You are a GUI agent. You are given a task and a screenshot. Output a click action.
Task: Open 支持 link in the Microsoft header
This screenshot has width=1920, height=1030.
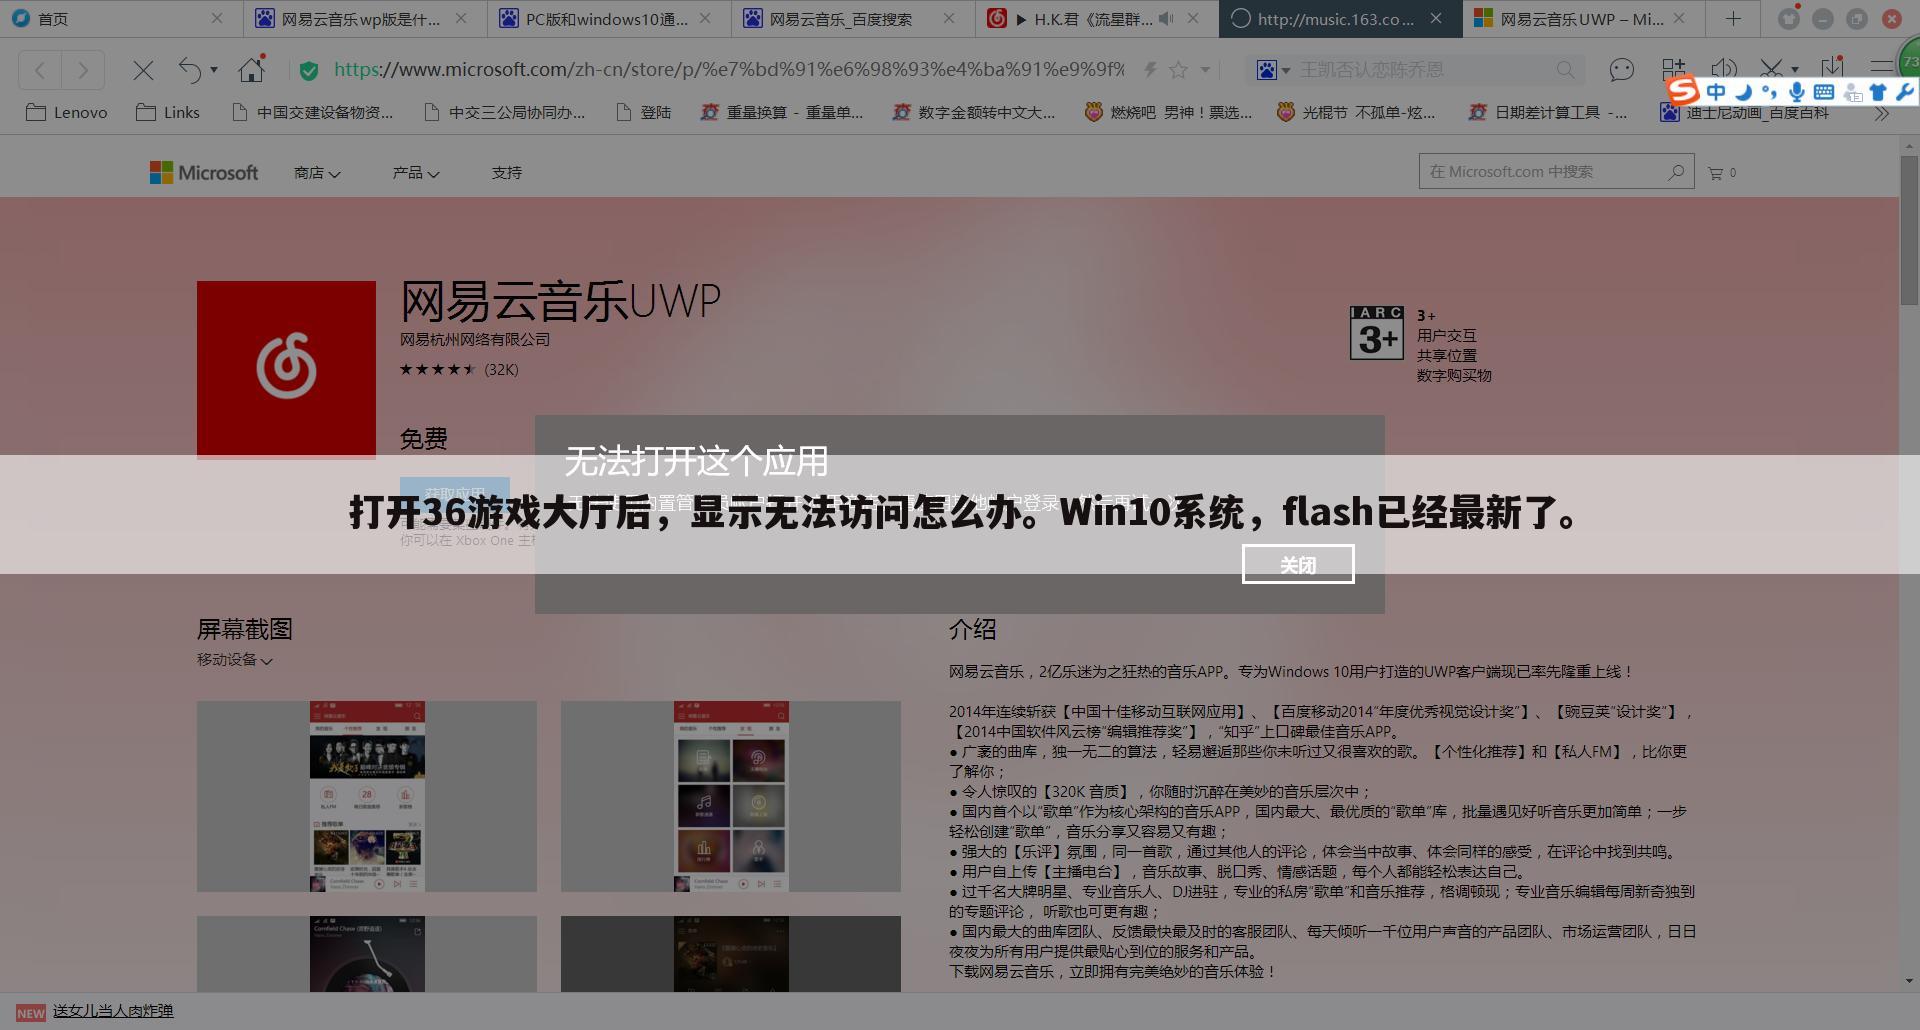tap(506, 173)
